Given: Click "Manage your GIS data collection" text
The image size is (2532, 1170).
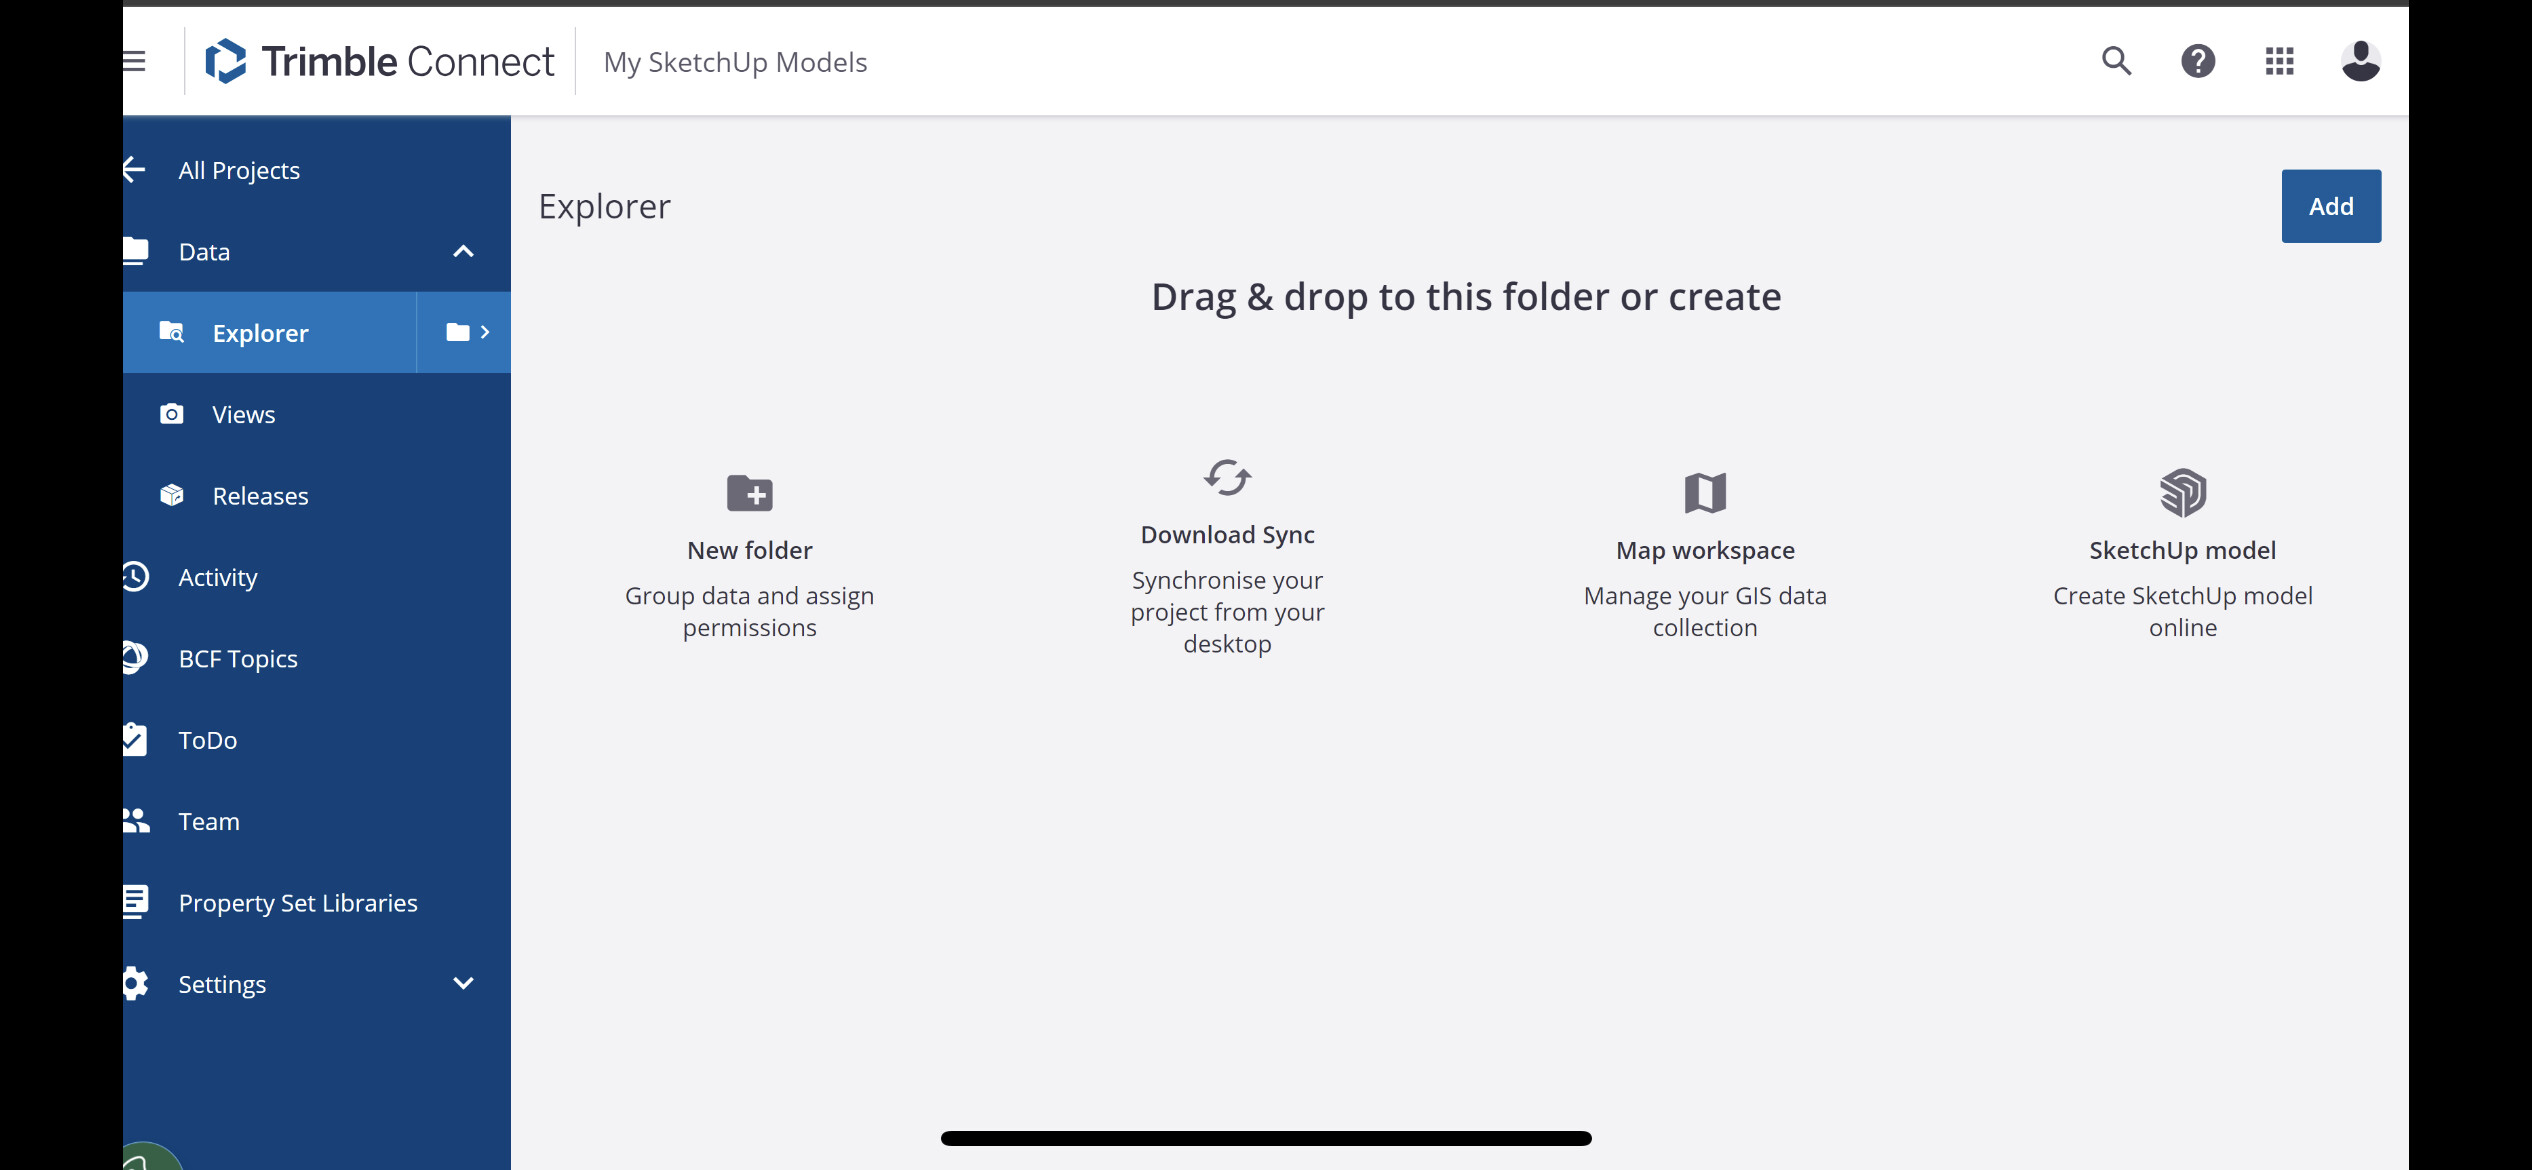Looking at the screenshot, I should coord(1705,611).
